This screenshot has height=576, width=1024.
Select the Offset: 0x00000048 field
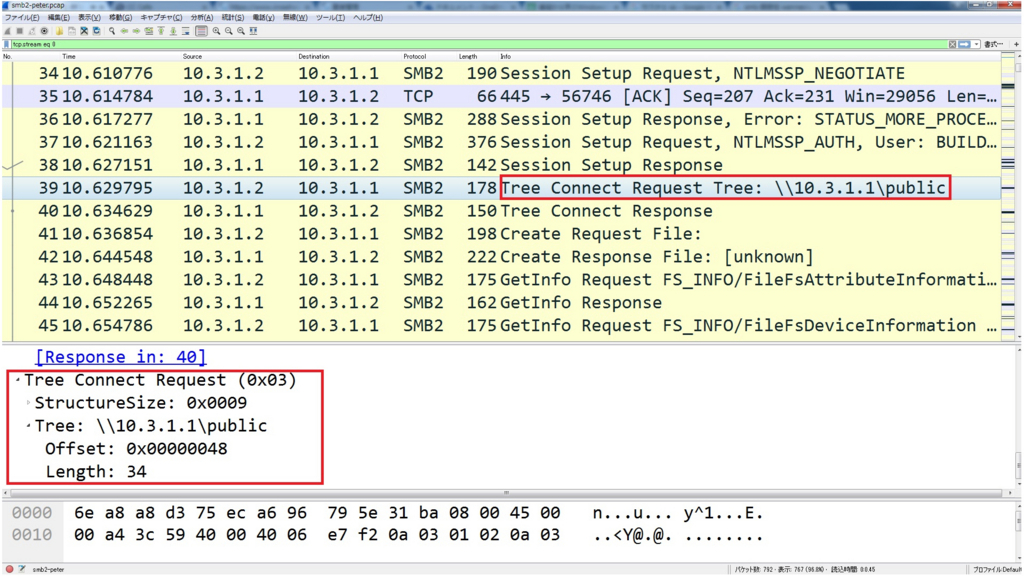tap(136, 449)
